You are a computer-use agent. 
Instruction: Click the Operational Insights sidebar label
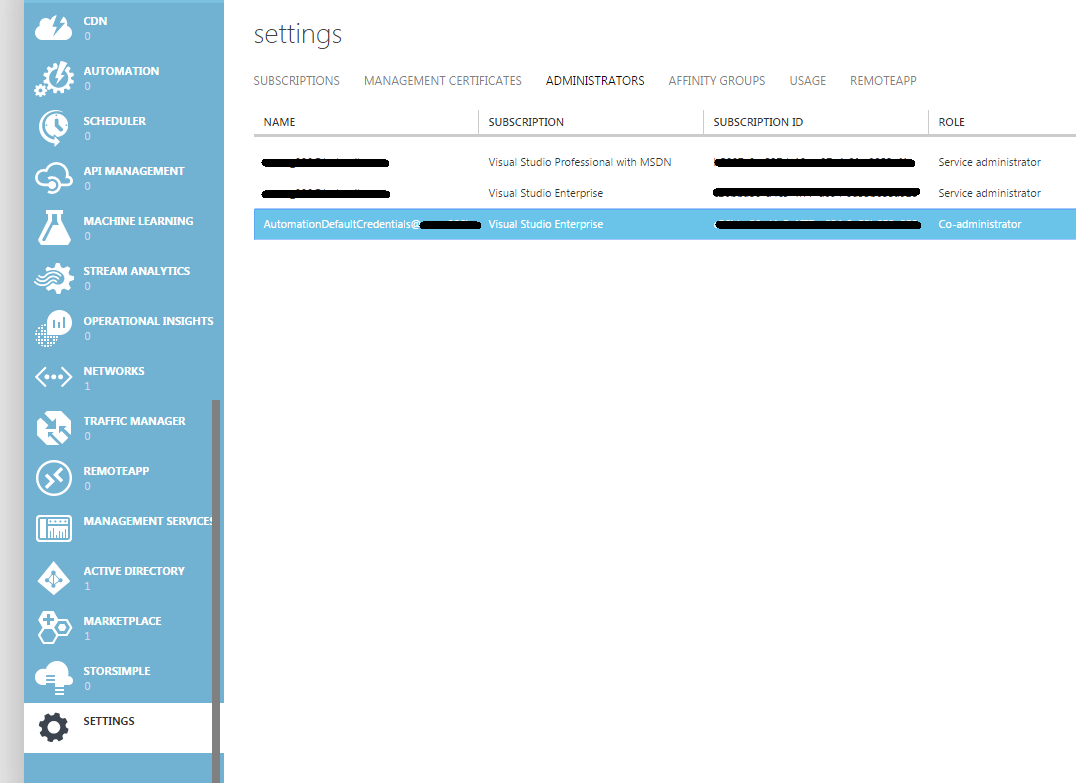148,321
